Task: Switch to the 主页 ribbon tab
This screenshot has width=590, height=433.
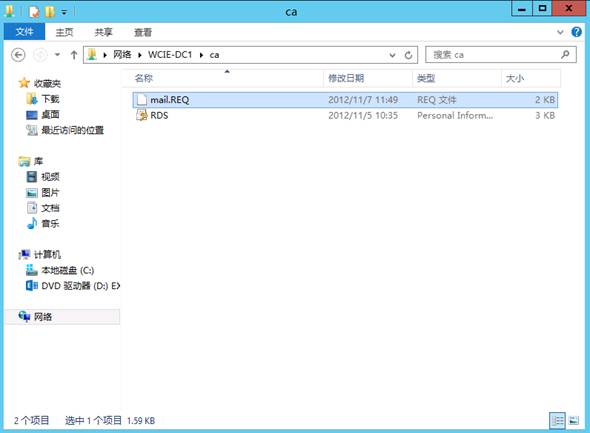Action: click(64, 32)
